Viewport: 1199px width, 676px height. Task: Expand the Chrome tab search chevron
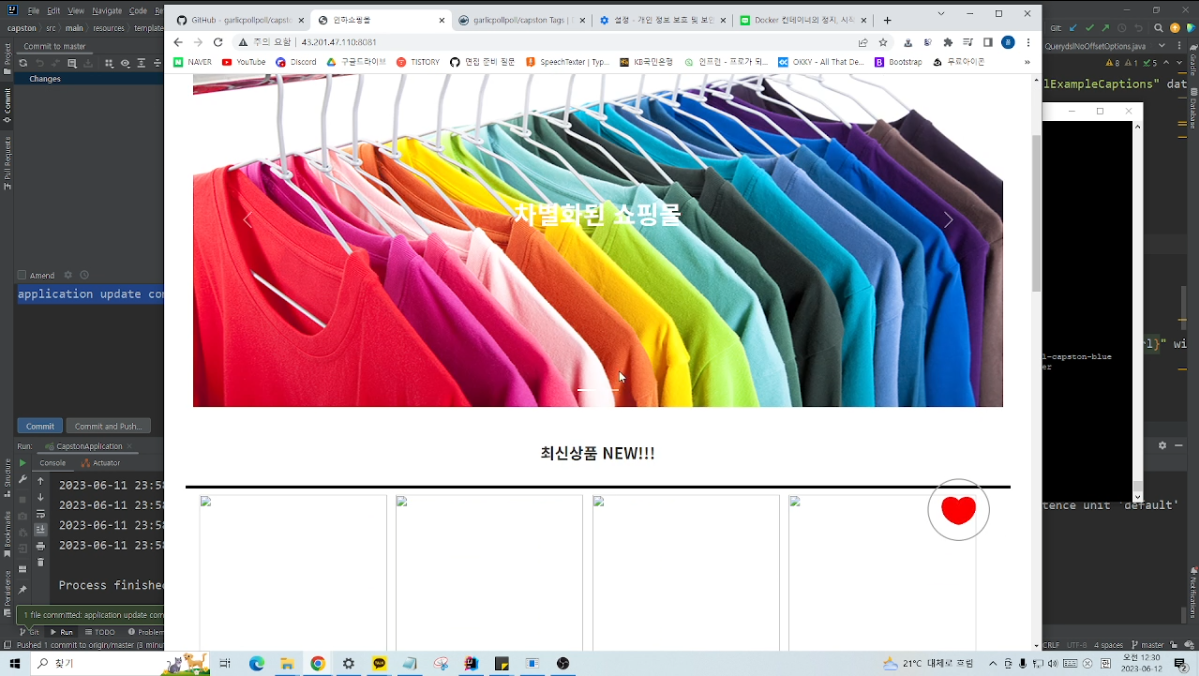[941, 13]
